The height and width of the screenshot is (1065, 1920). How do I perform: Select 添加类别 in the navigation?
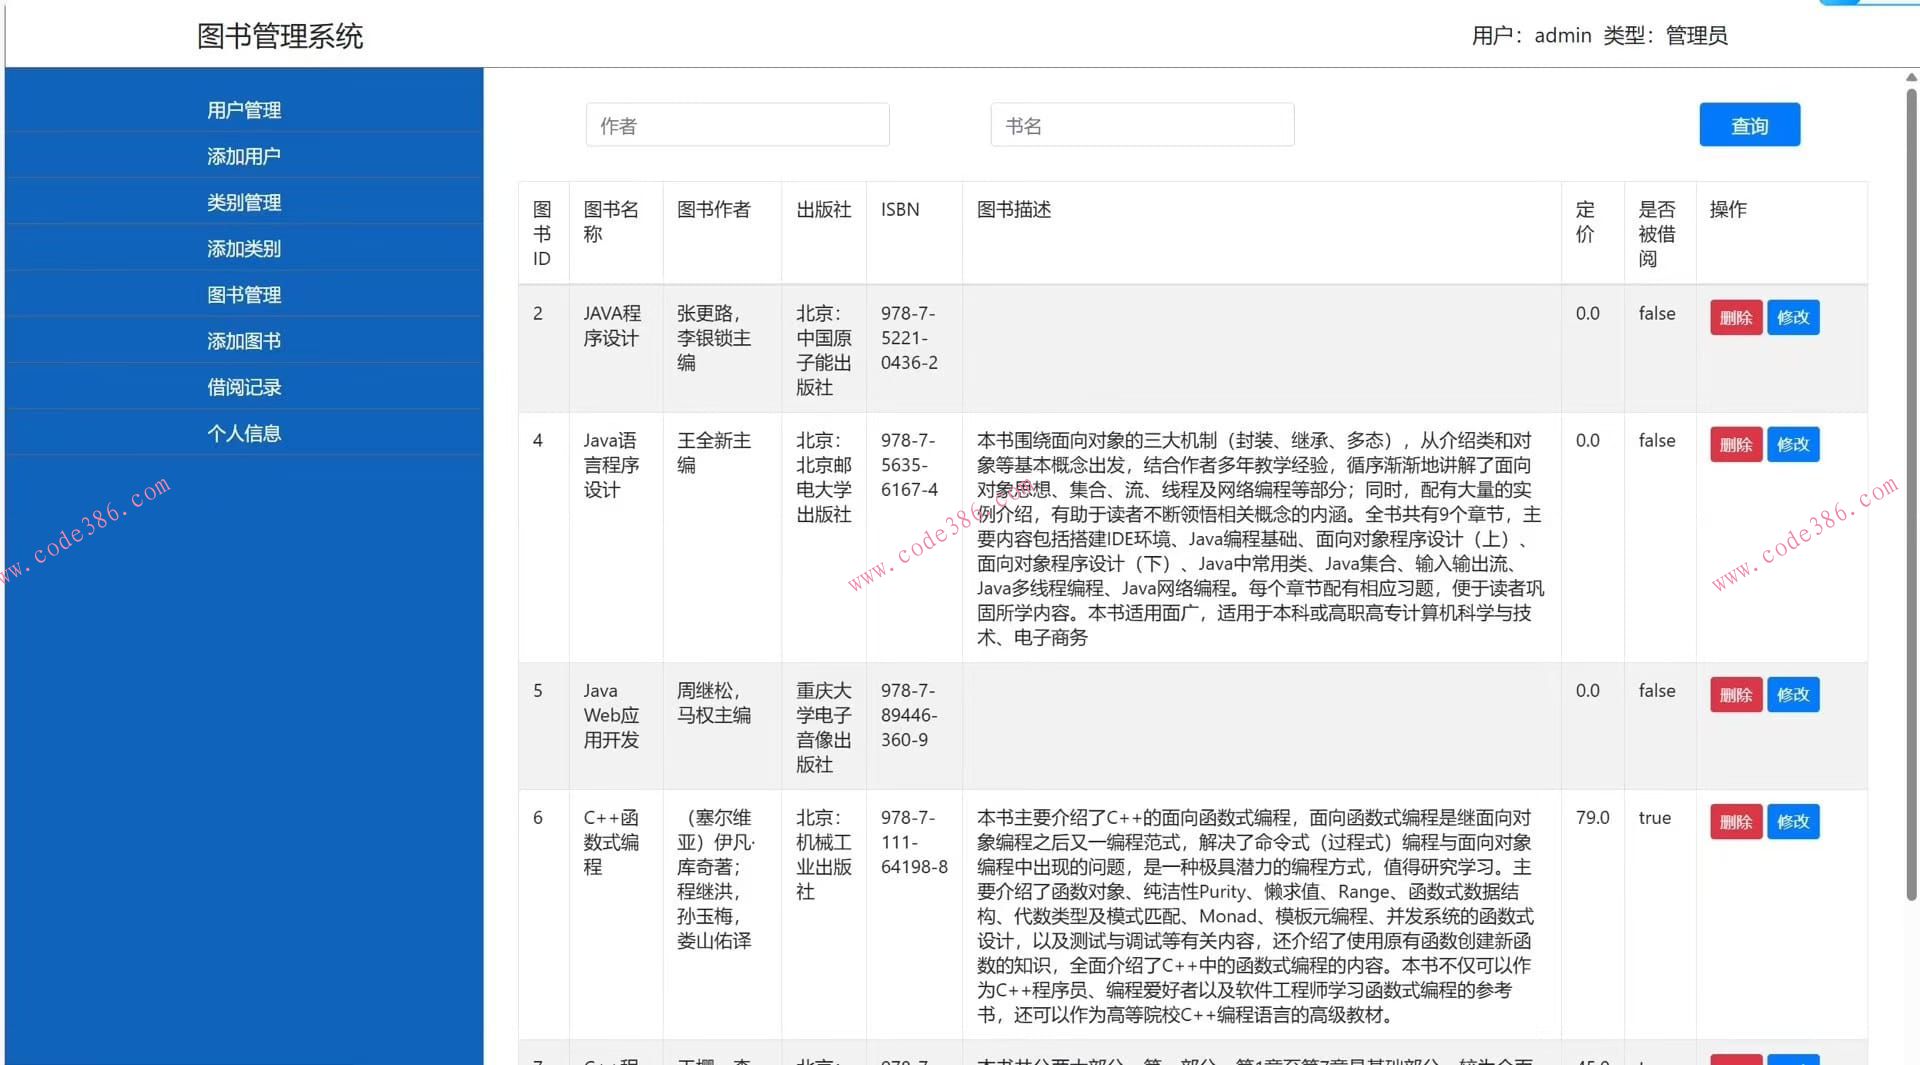243,248
